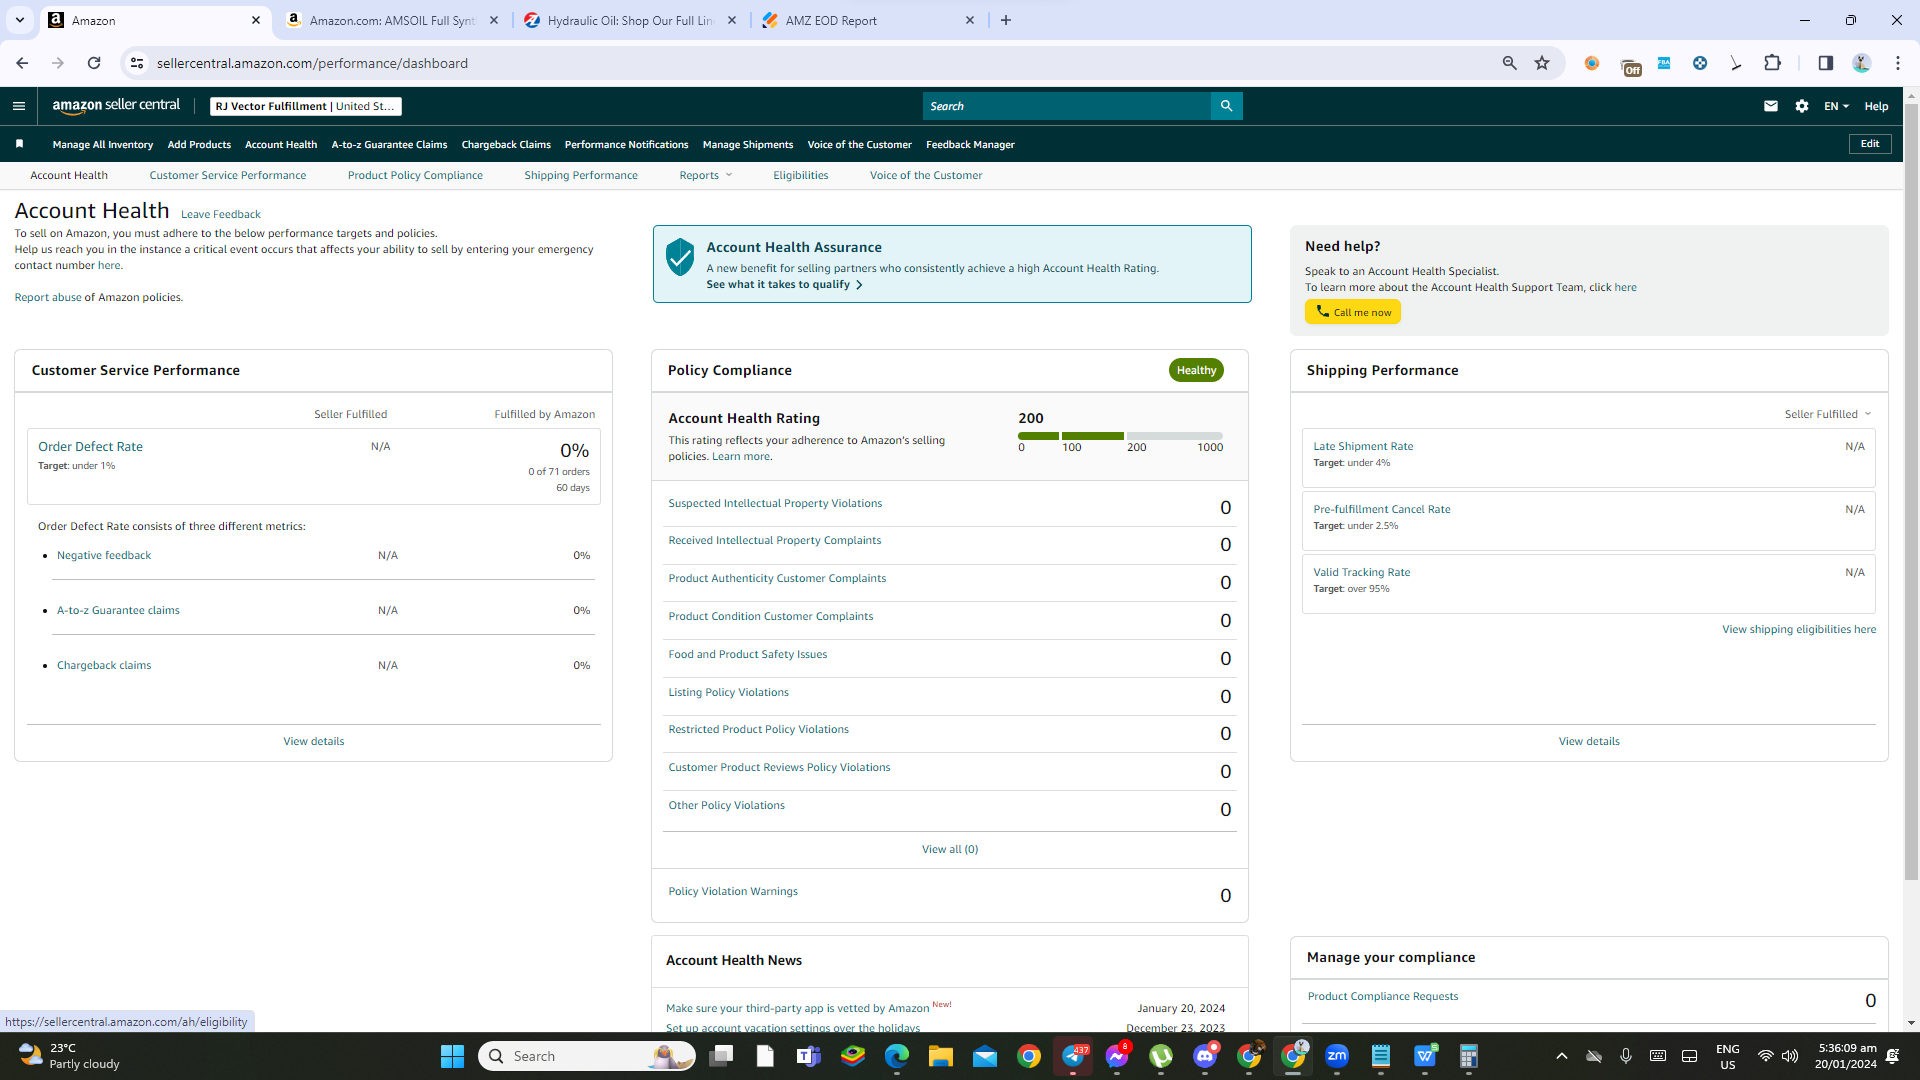The height and width of the screenshot is (1080, 1920).
Task: Click View shipping eligibilities here
Action: coord(1799,629)
